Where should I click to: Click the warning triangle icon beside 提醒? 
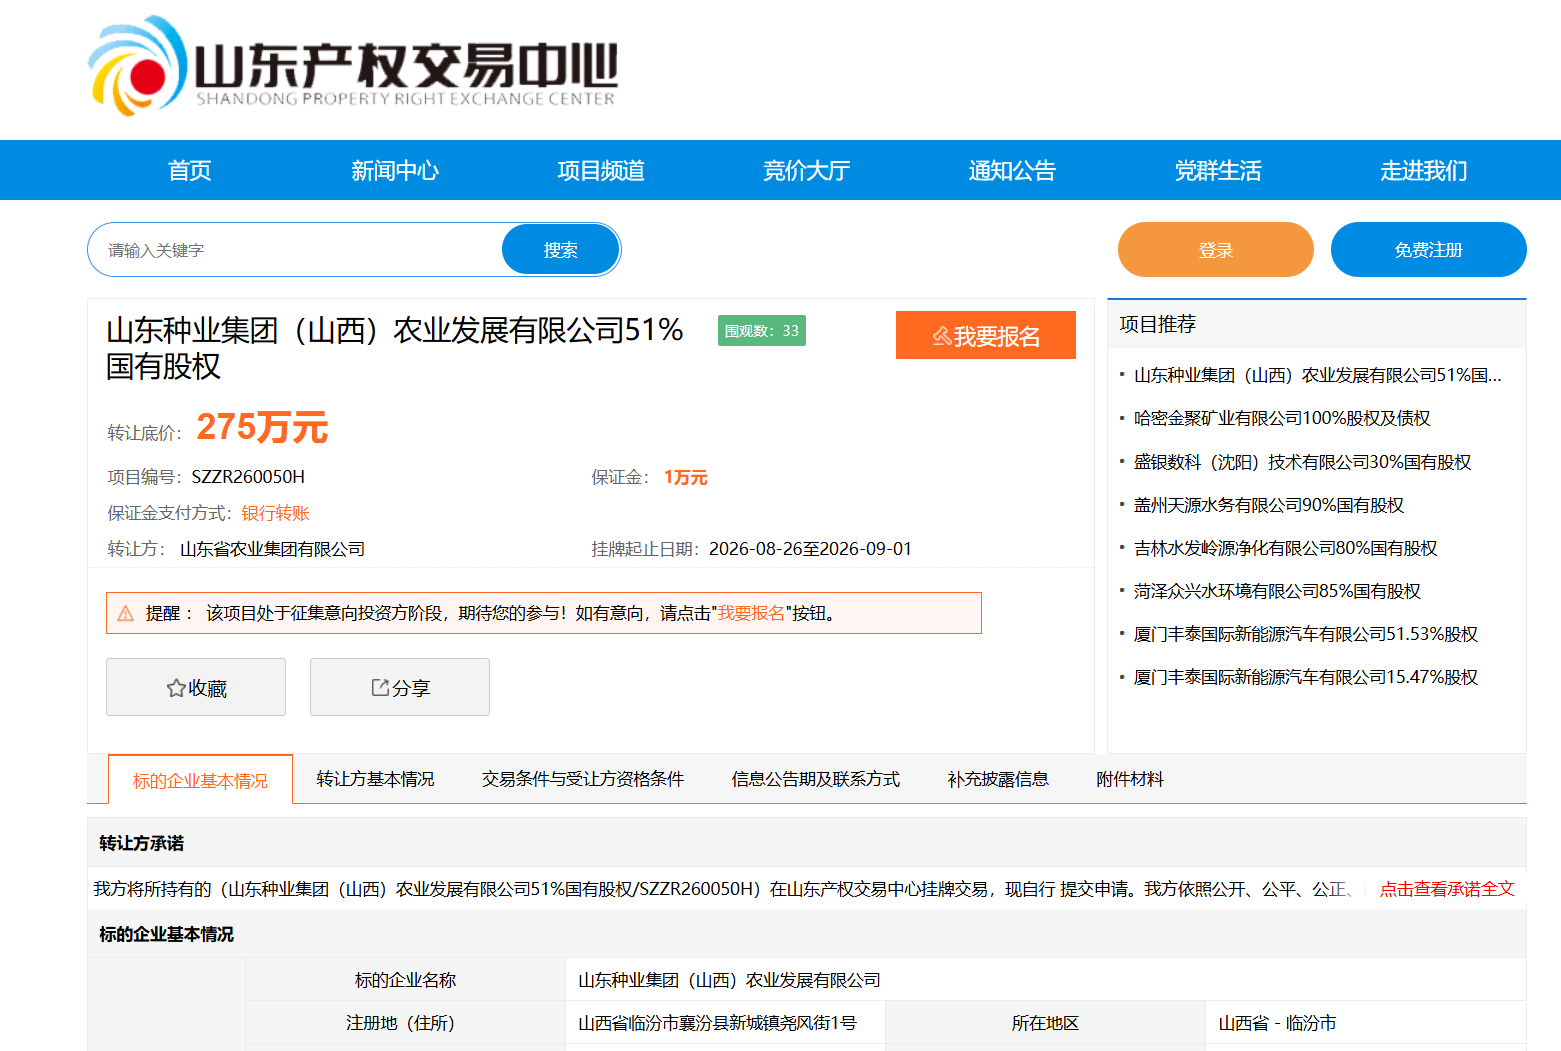tap(126, 614)
